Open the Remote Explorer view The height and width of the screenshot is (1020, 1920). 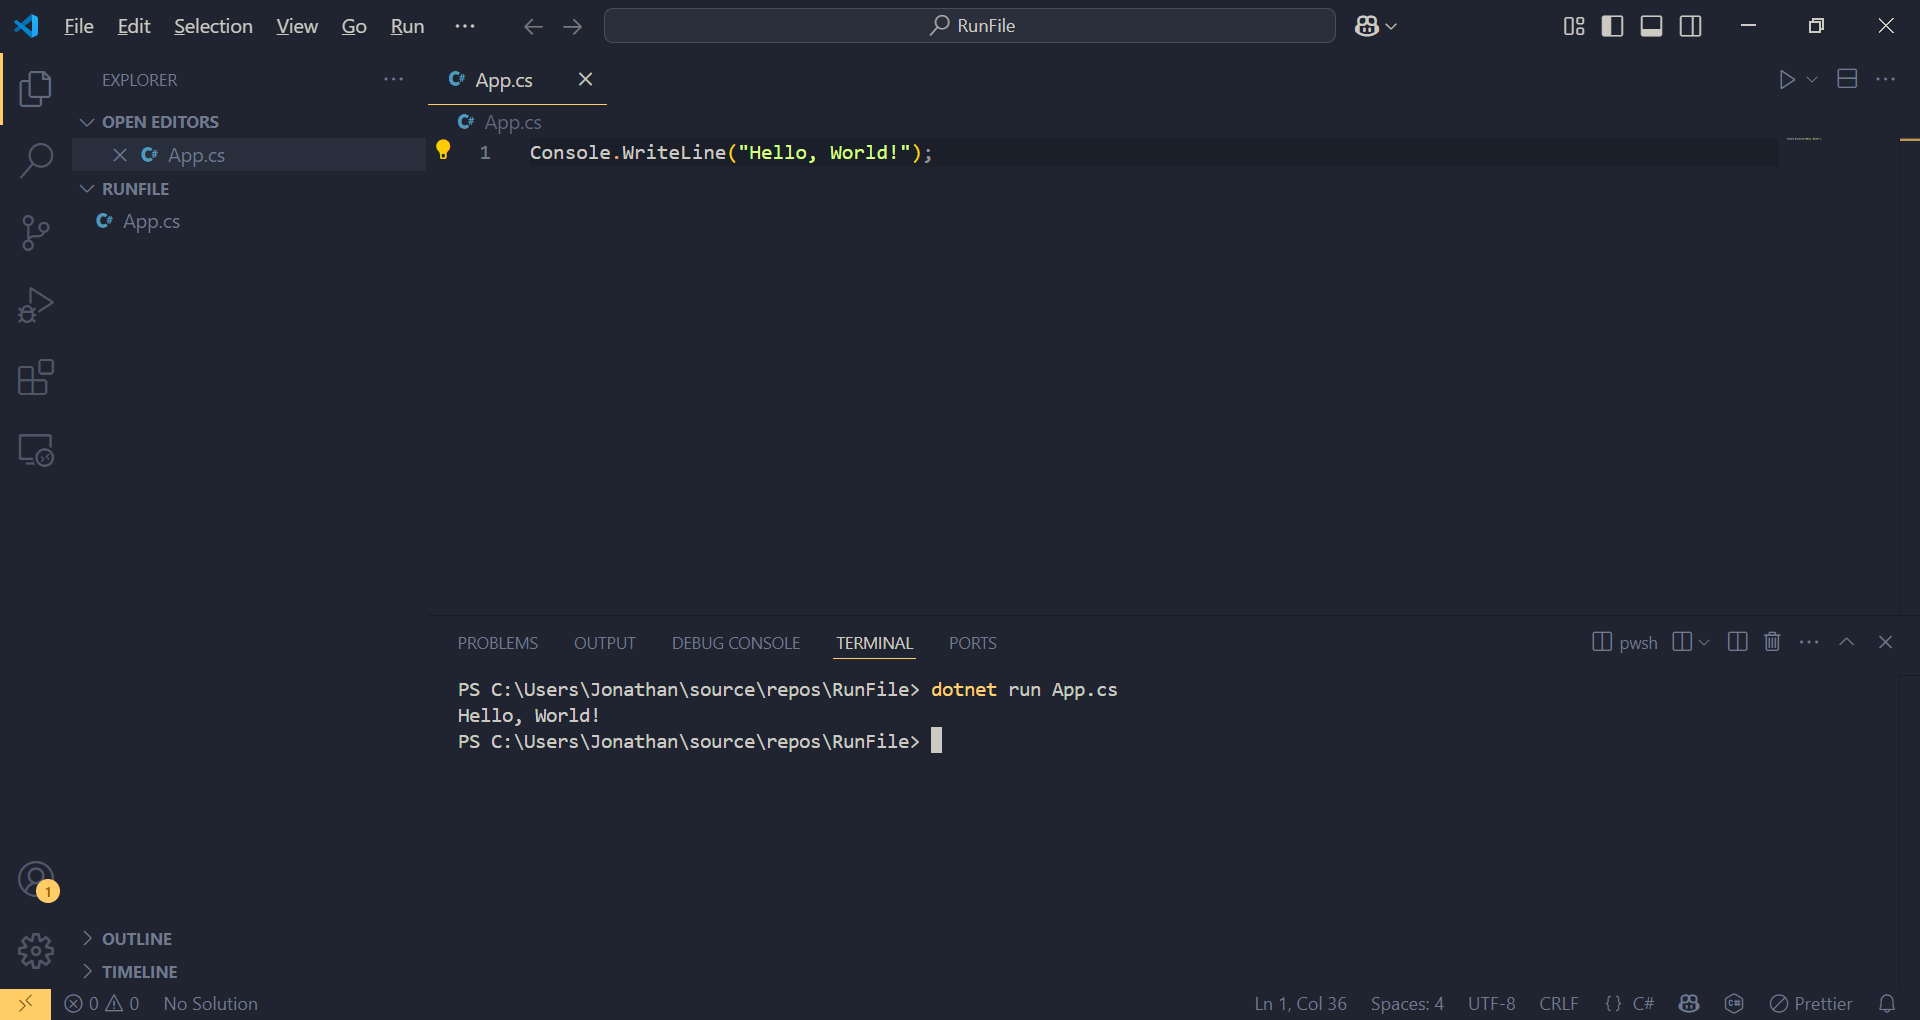tap(36, 450)
